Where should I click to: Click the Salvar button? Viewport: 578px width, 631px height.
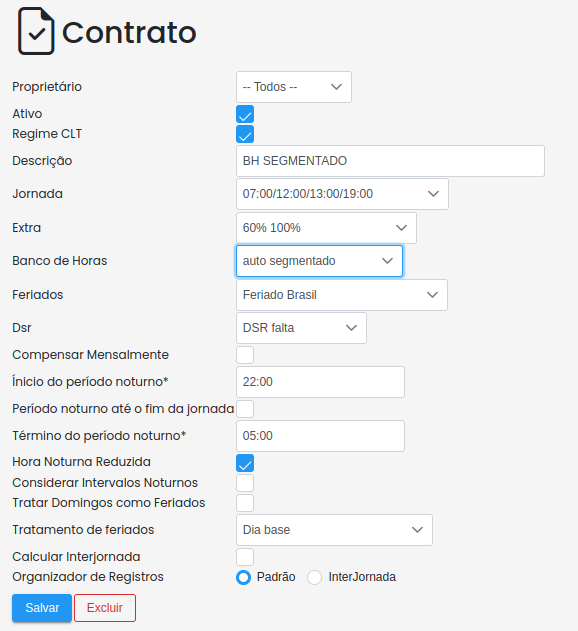click(42, 608)
